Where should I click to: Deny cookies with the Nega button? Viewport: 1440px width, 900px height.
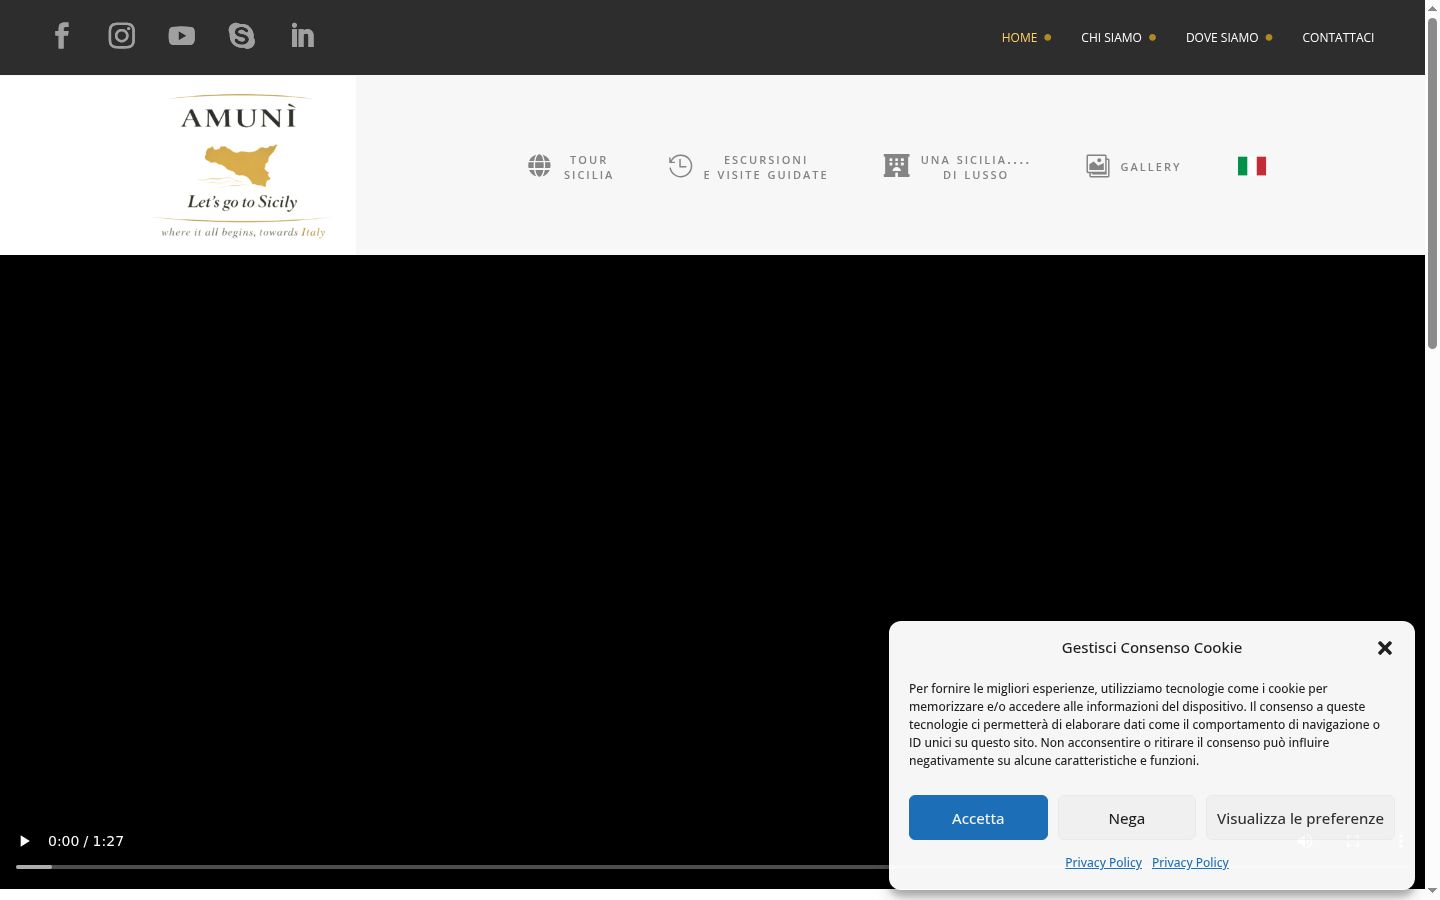coord(1126,818)
